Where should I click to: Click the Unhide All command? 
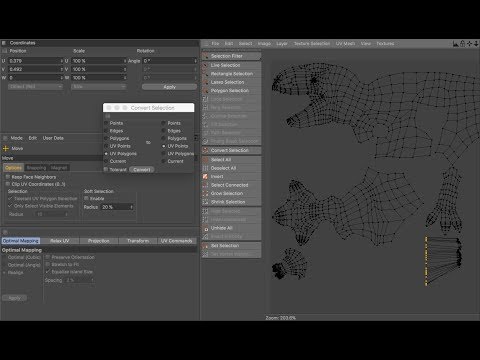coord(231,228)
